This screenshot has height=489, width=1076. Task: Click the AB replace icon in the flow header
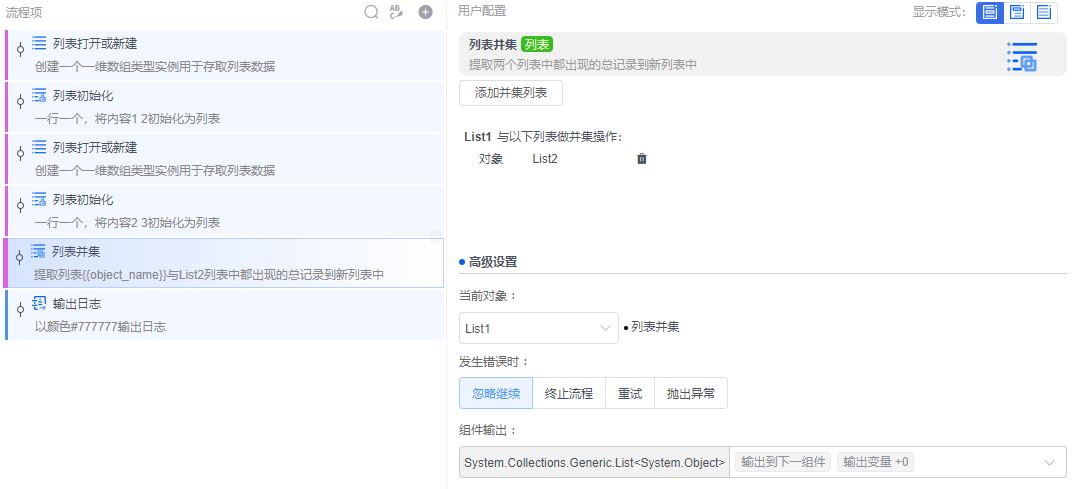pyautogui.click(x=396, y=12)
